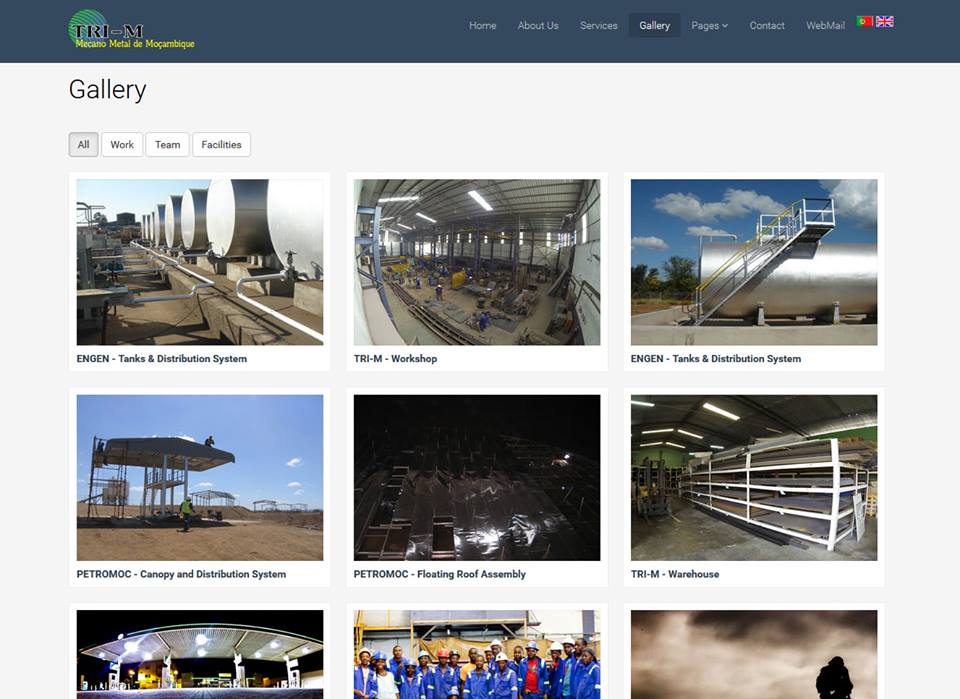Click the TRI-M Mecano Metal logo

click(x=131, y=29)
